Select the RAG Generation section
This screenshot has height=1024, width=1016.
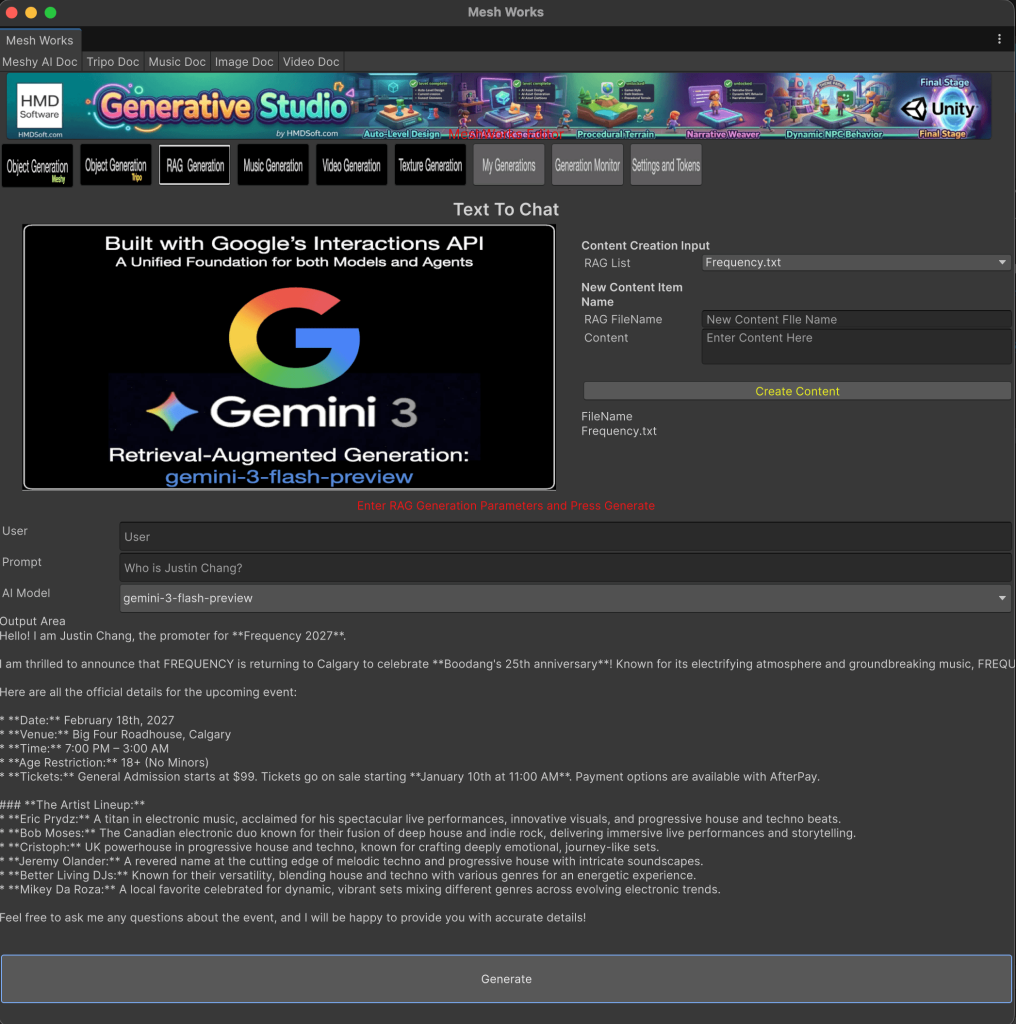[x=195, y=165]
